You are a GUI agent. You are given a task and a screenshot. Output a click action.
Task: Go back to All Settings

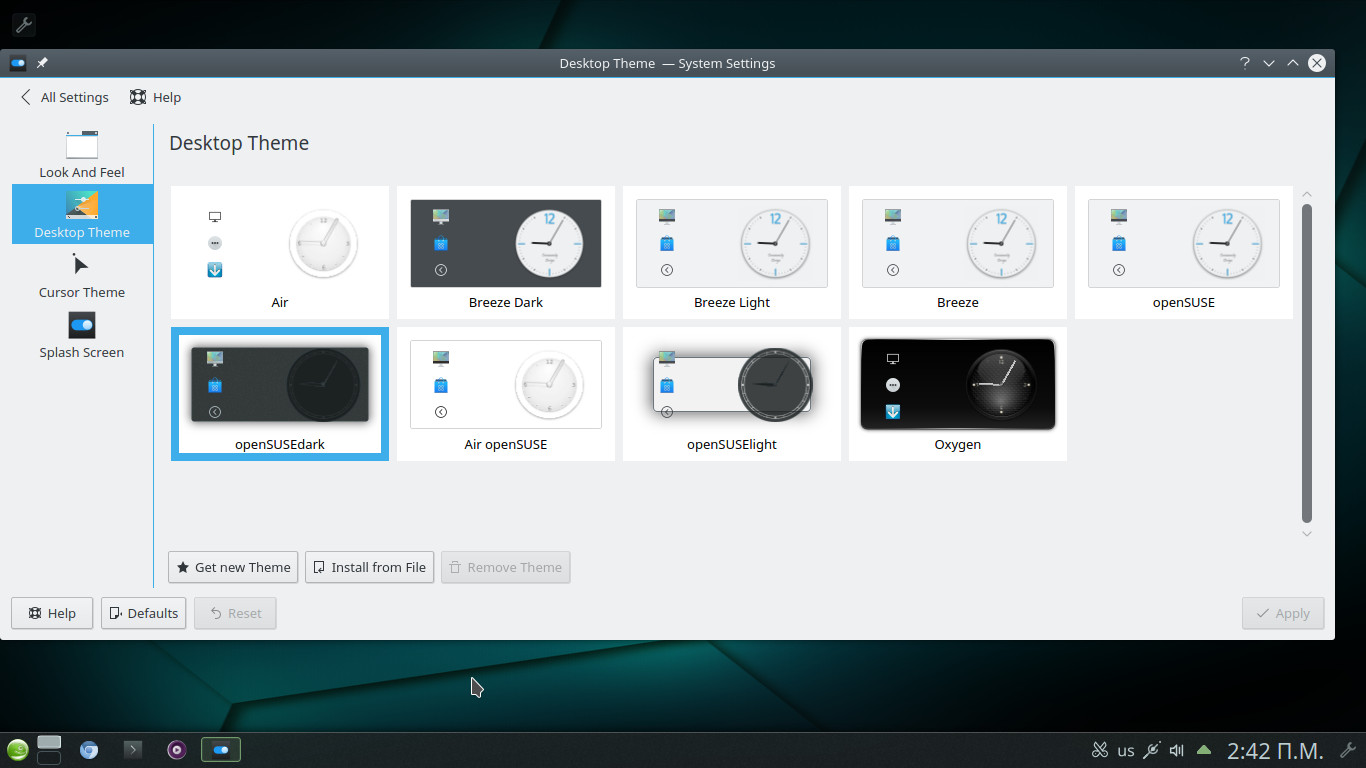pos(64,97)
